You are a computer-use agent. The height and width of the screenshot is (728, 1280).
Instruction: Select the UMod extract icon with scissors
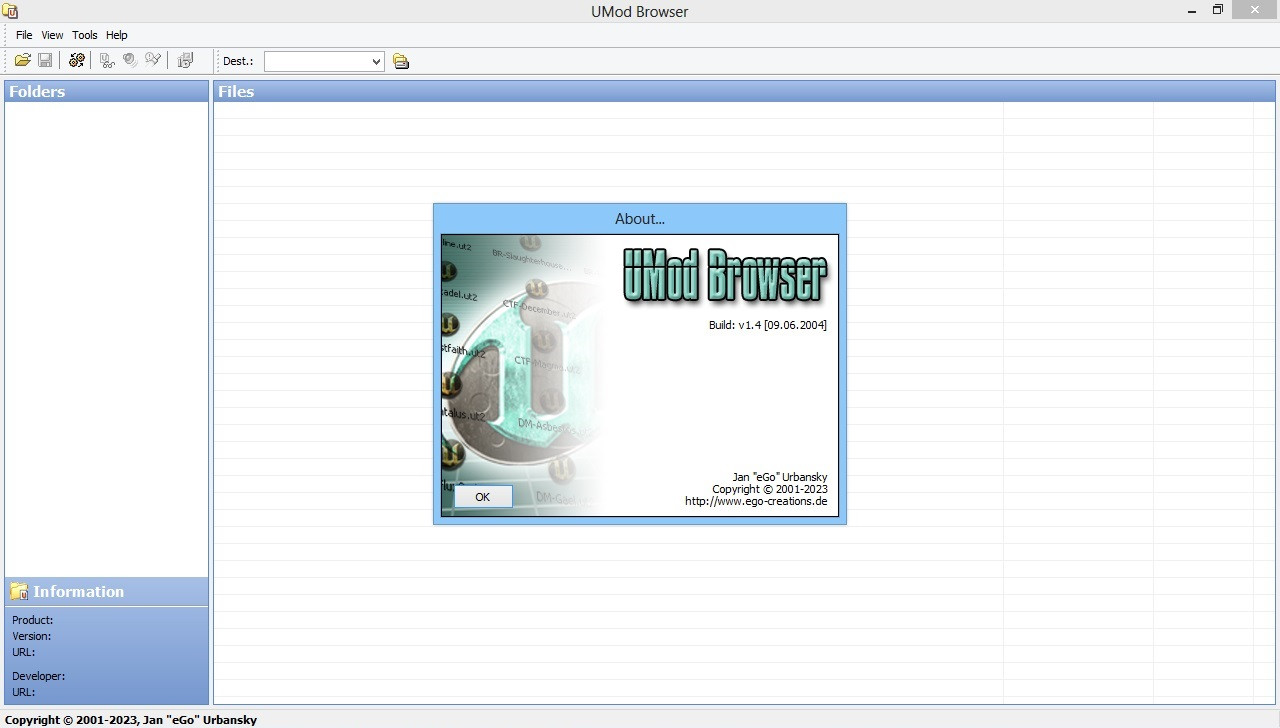coord(106,60)
